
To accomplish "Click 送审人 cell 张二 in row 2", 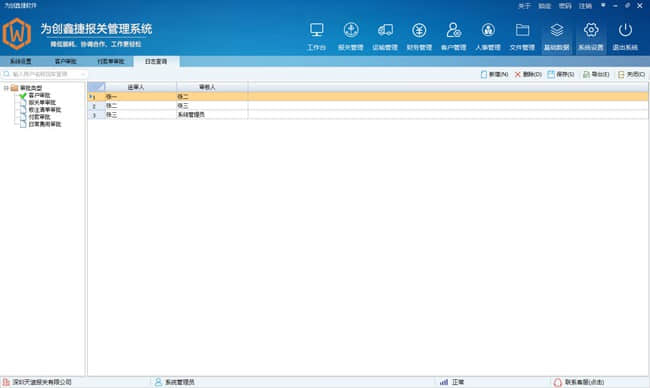I will pyautogui.click(x=141, y=106).
